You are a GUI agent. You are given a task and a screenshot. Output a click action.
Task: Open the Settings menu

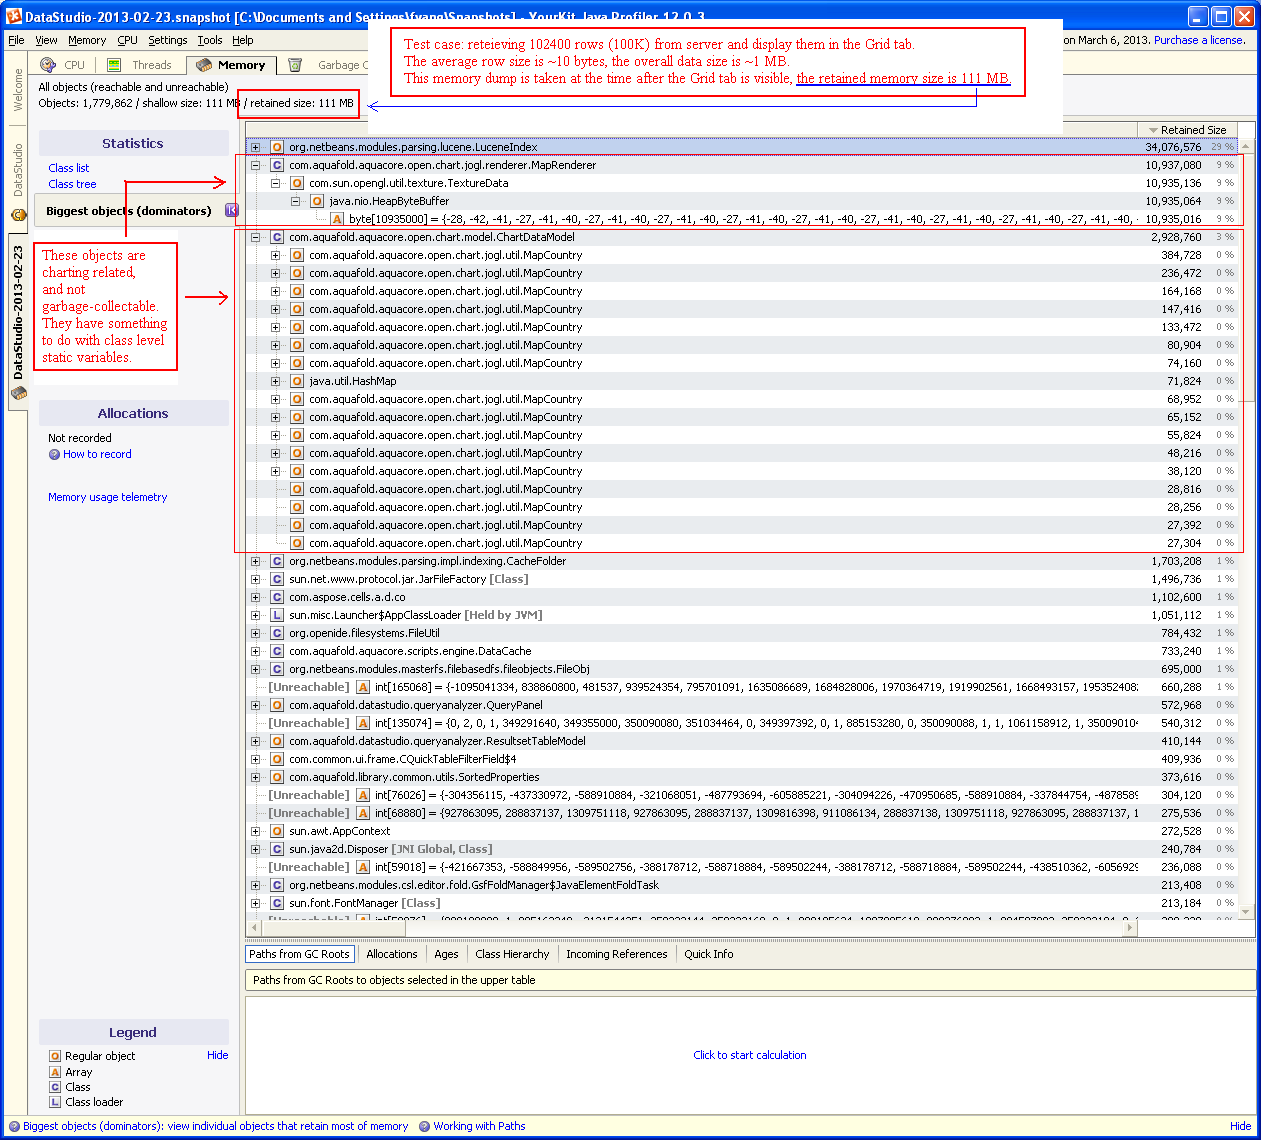click(x=167, y=40)
